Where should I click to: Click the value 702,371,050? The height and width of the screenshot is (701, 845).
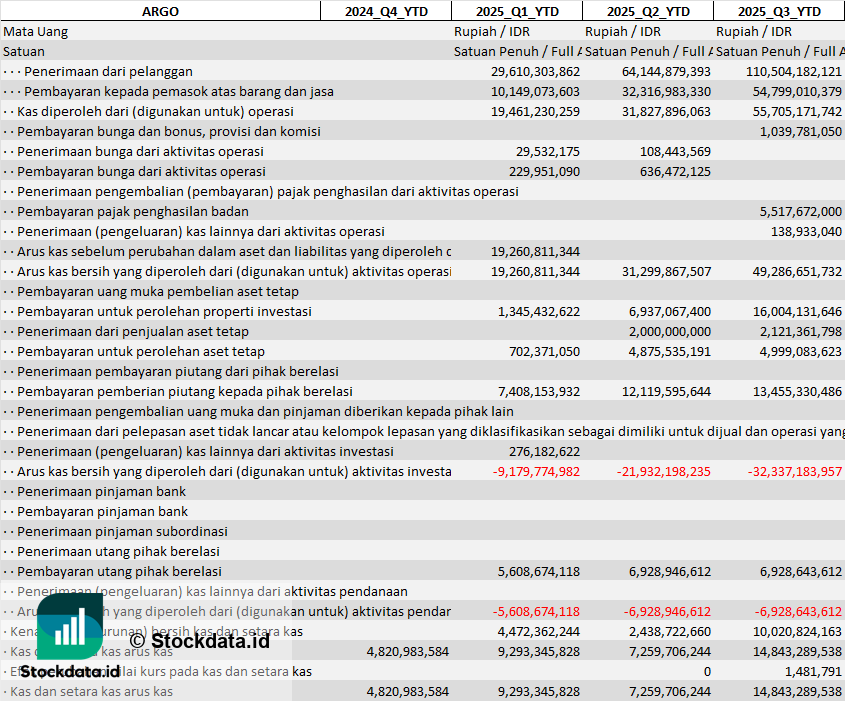(544, 351)
